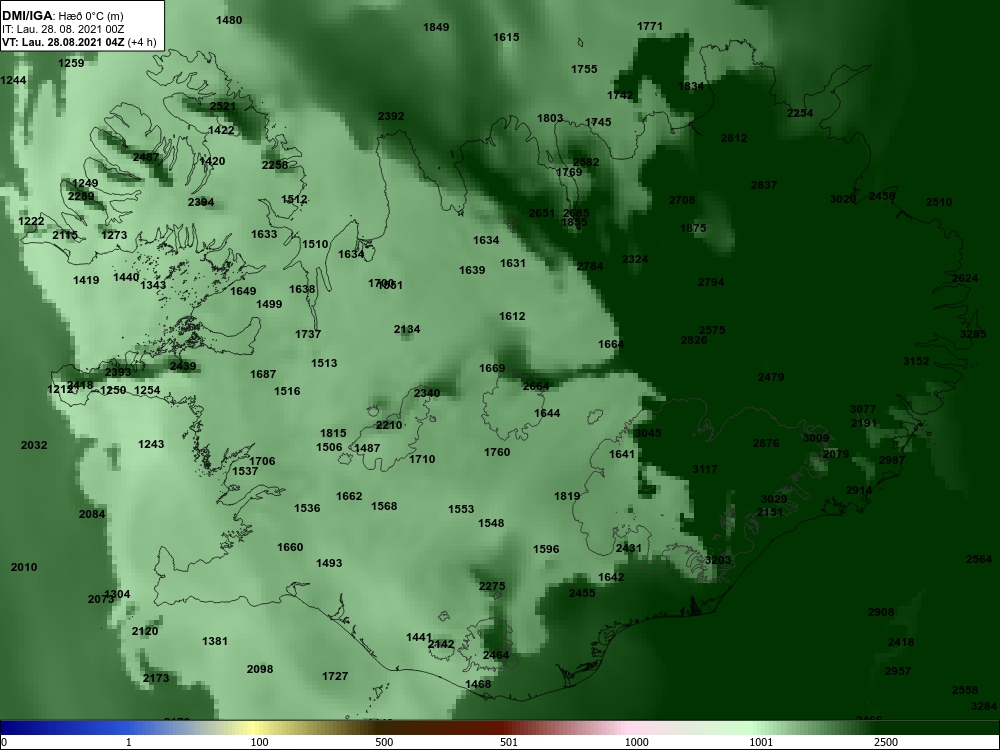Screen dimensions: 1000x750
Task: Click the map value 2340
Action: click(x=427, y=393)
